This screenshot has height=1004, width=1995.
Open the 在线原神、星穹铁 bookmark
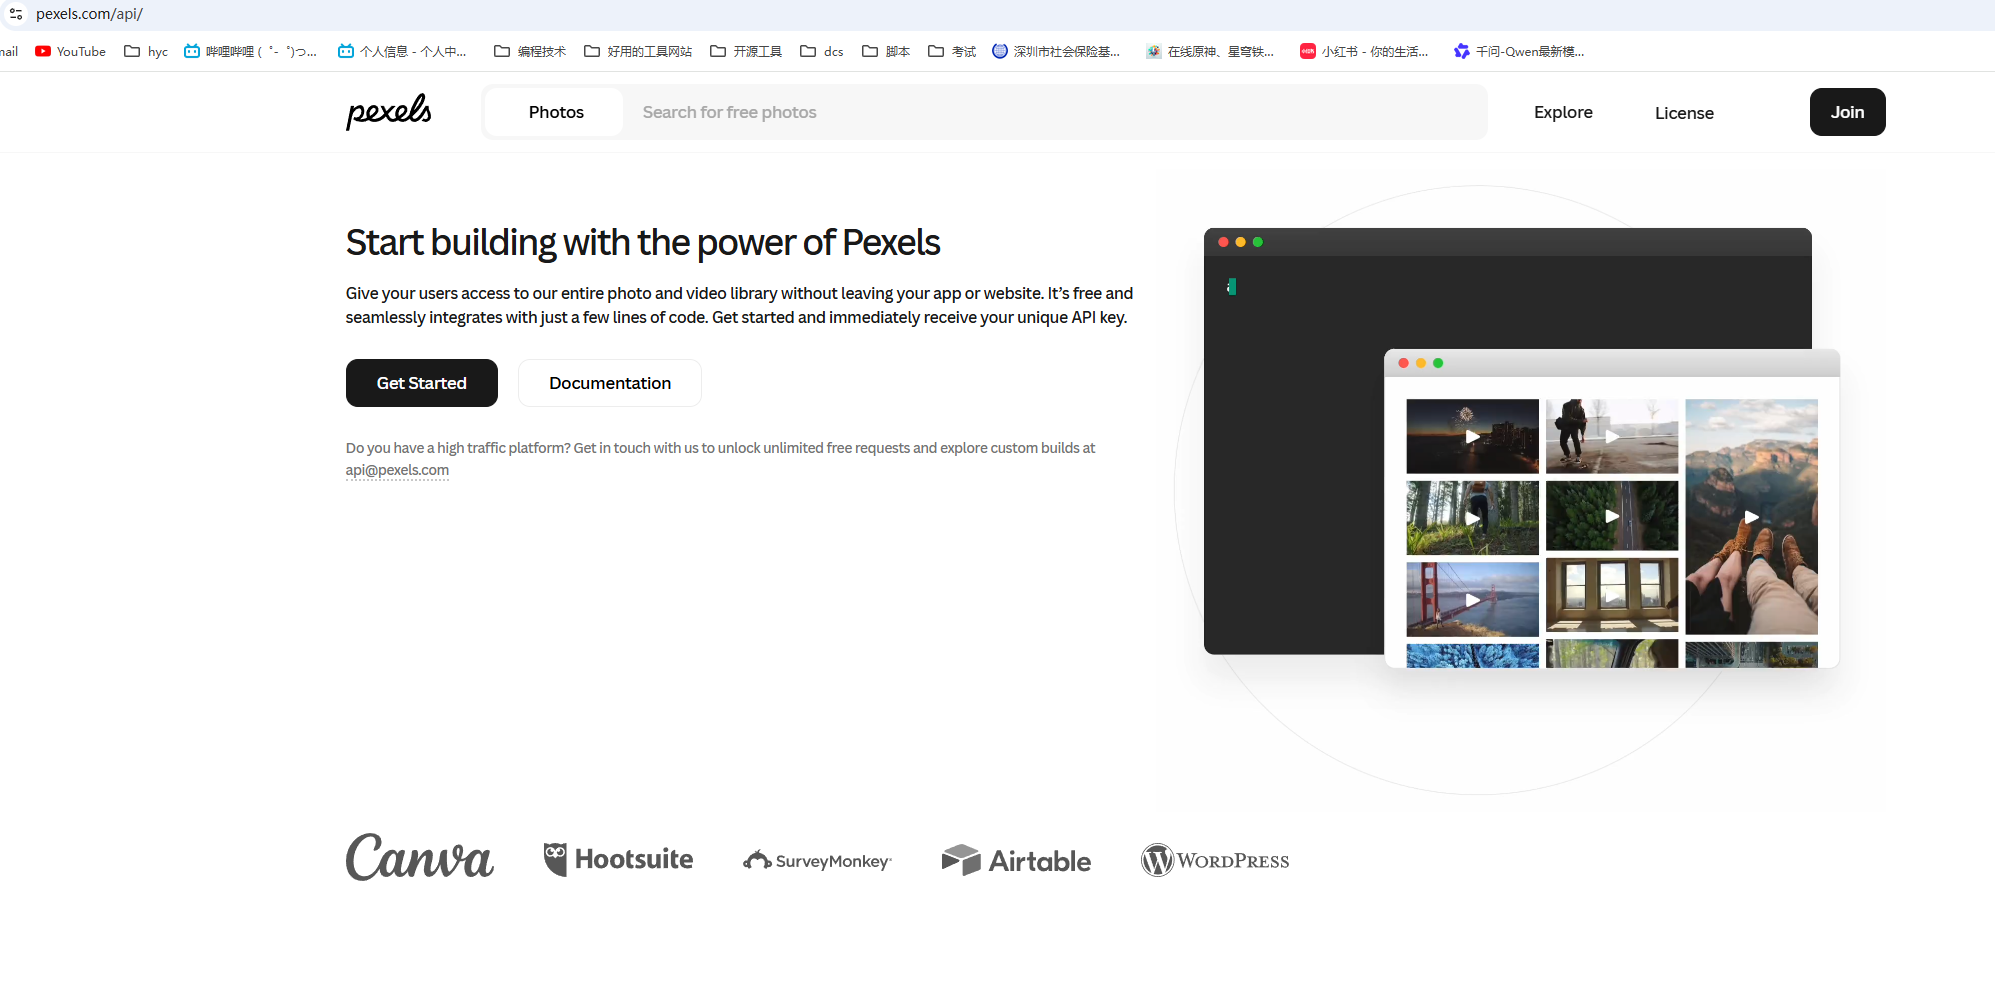1210,51
